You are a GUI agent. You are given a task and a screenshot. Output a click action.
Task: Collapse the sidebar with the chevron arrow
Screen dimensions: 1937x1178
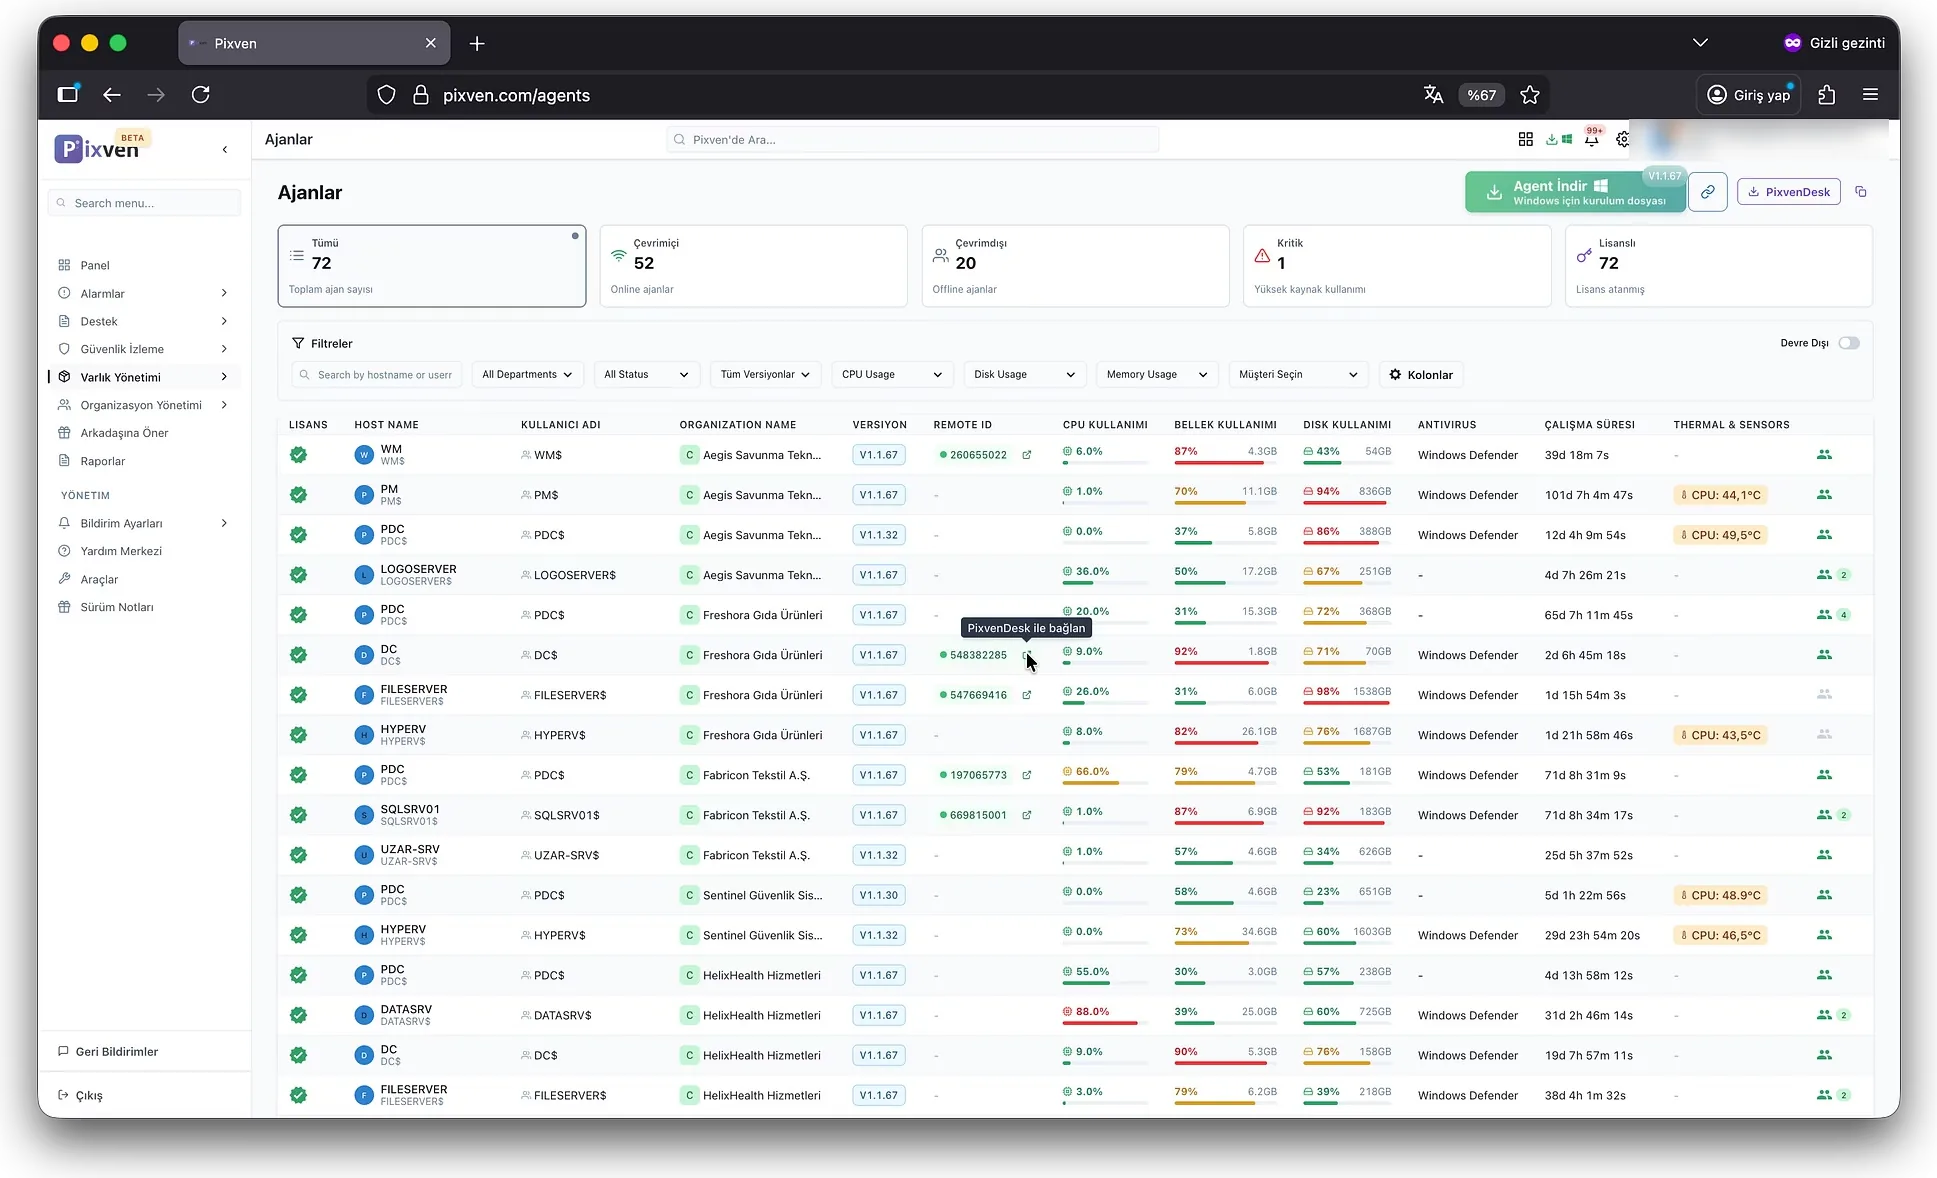click(x=224, y=149)
